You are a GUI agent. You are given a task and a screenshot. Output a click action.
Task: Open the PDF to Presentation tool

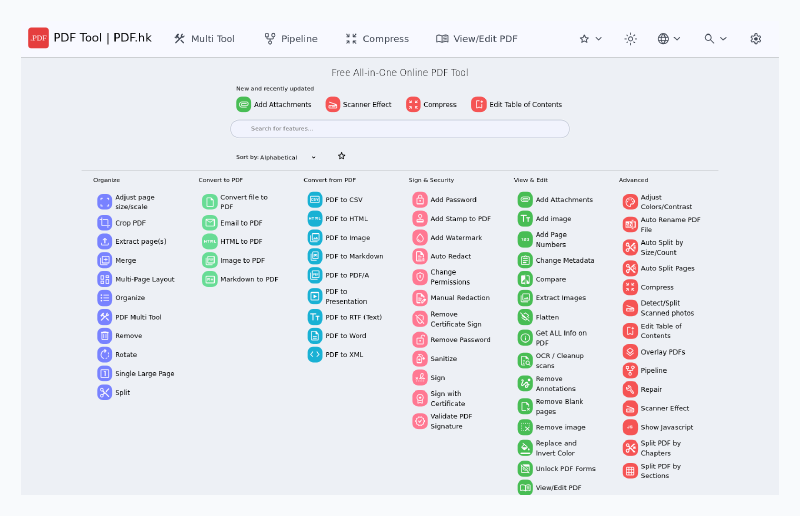pyautogui.click(x=337, y=297)
